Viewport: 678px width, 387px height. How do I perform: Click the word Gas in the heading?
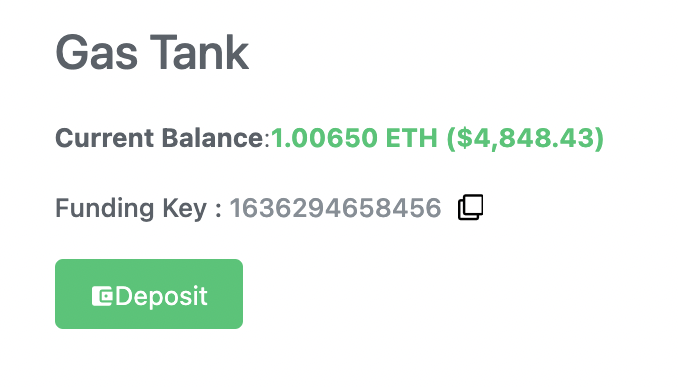(96, 53)
